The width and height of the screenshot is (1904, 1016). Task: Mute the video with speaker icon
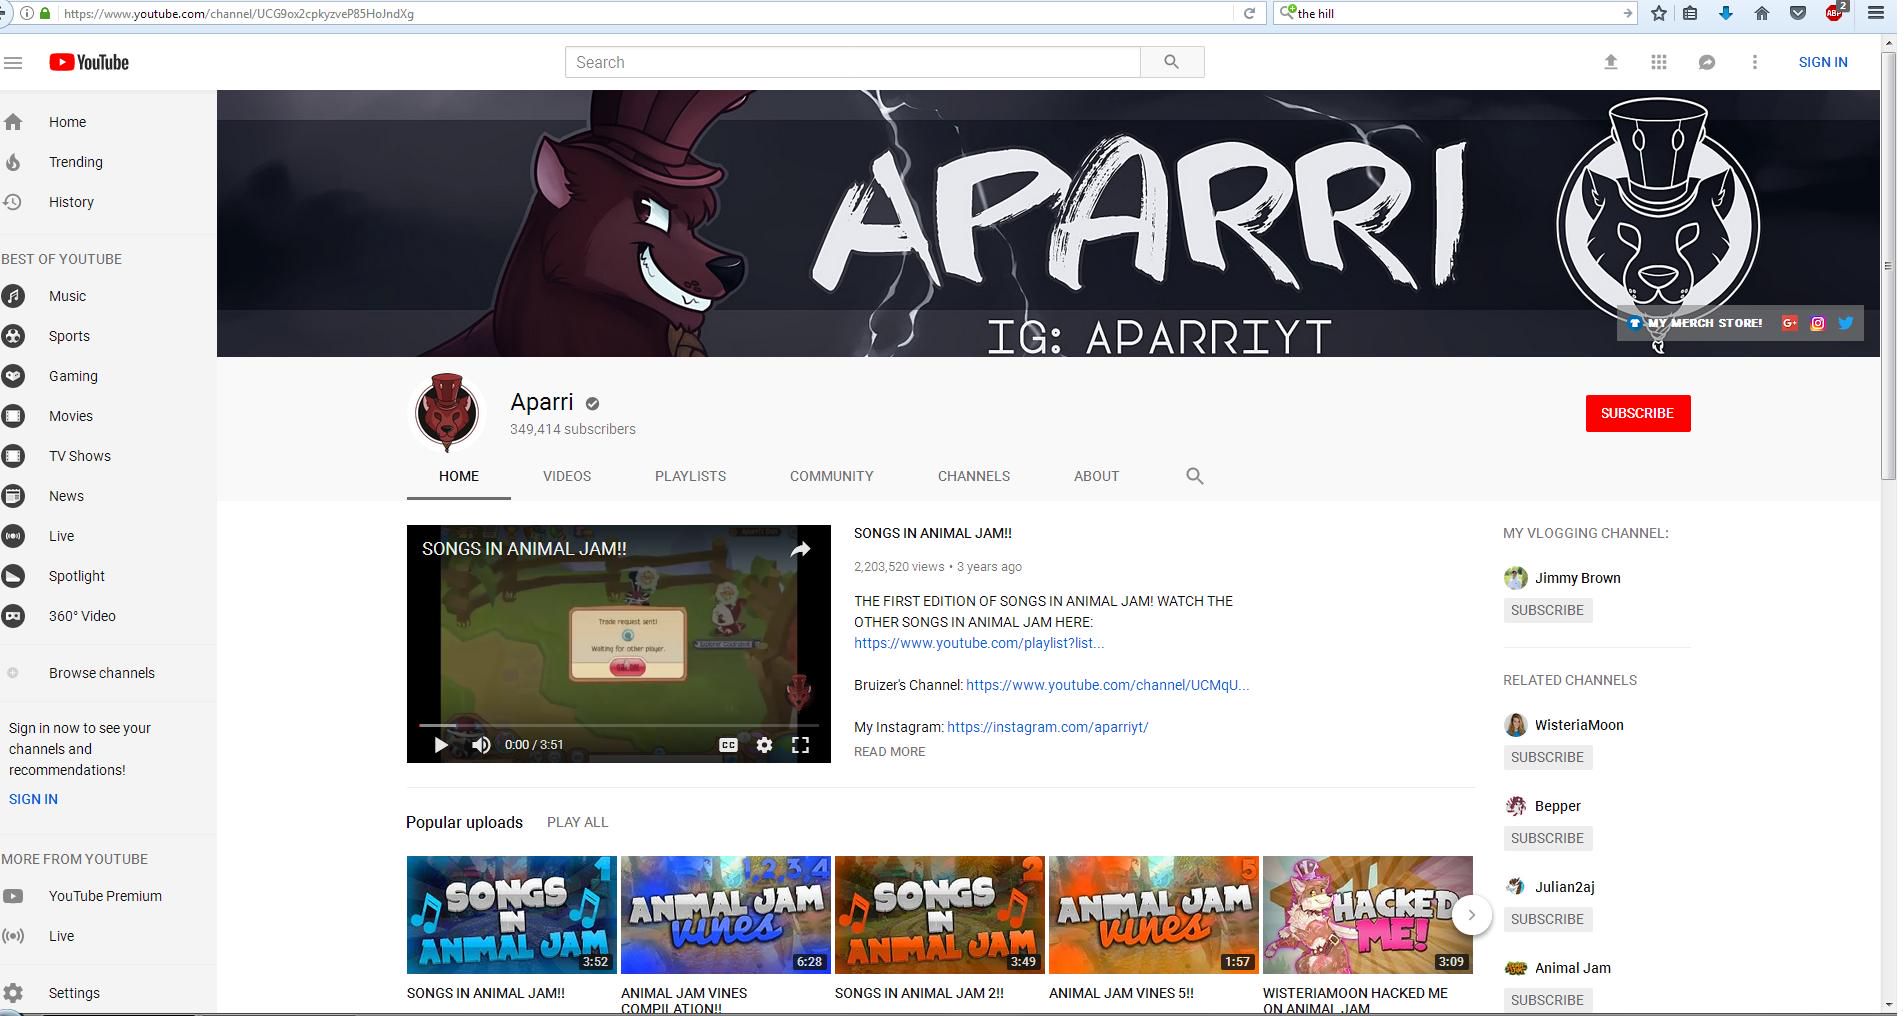point(481,745)
